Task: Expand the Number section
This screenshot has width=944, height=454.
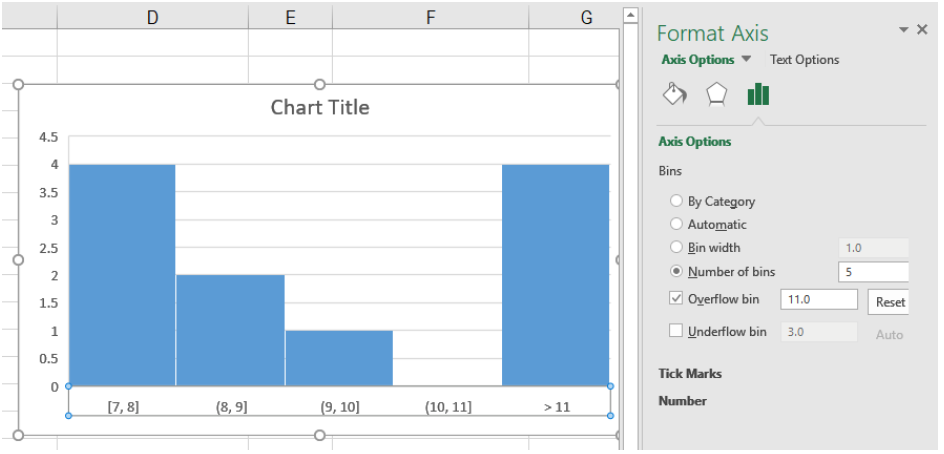Action: (683, 401)
